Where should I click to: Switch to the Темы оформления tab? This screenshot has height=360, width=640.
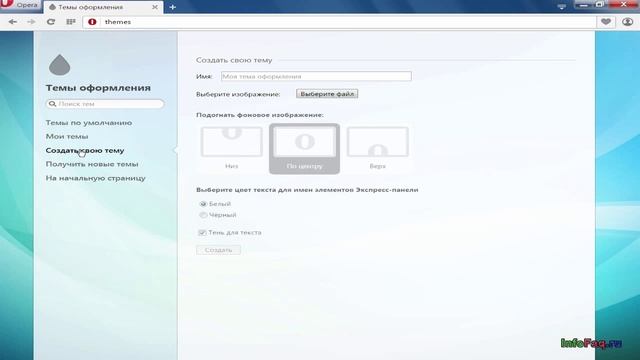pyautogui.click(x=103, y=7)
